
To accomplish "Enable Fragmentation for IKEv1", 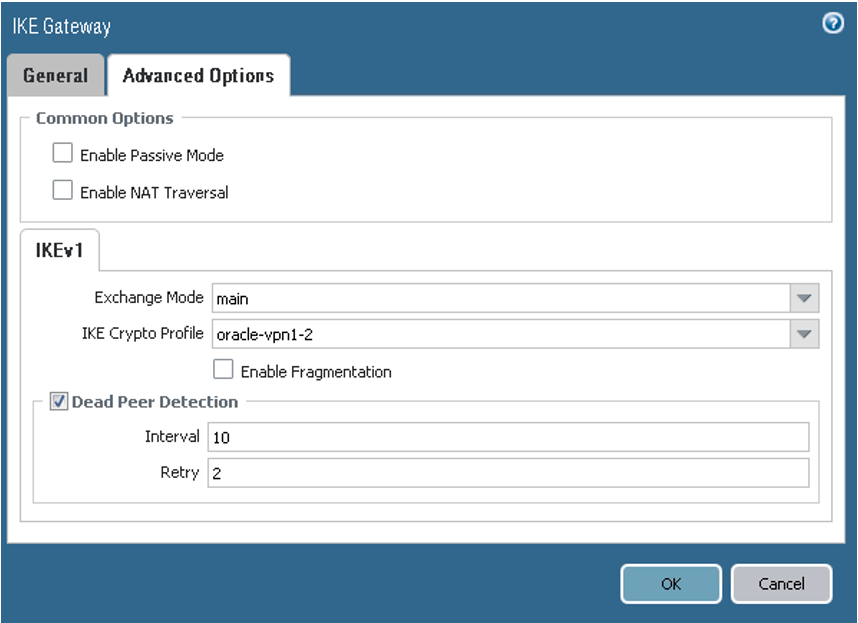I will pos(222,369).
